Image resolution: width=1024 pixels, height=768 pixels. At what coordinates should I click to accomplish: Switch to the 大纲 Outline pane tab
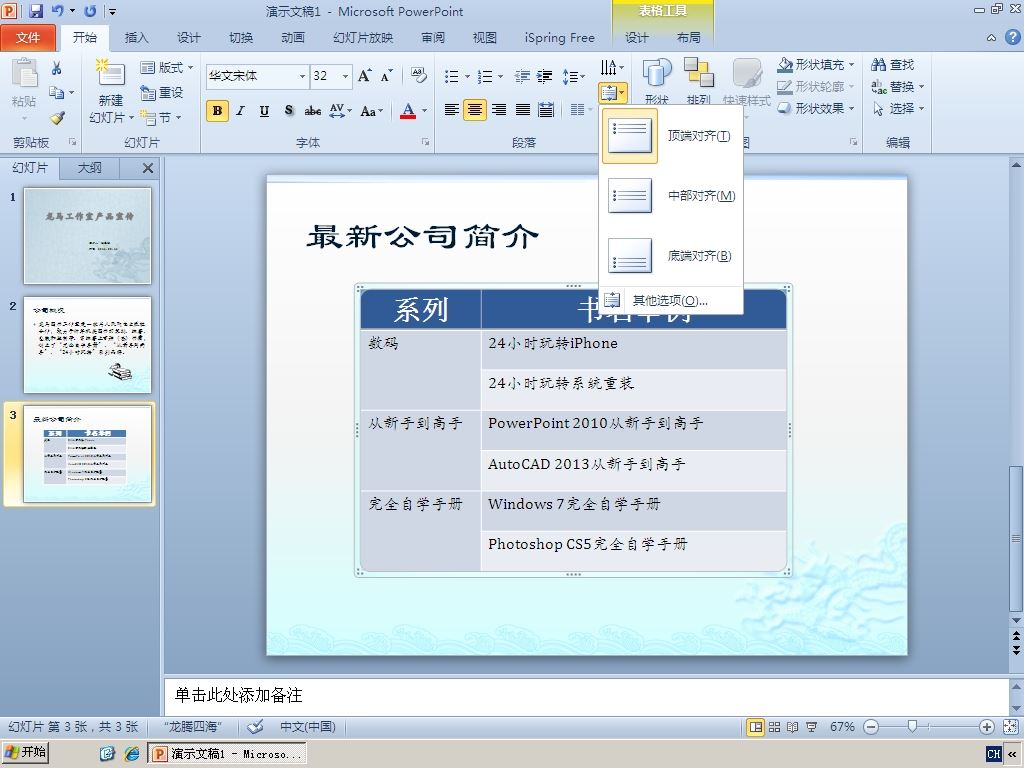coord(89,168)
